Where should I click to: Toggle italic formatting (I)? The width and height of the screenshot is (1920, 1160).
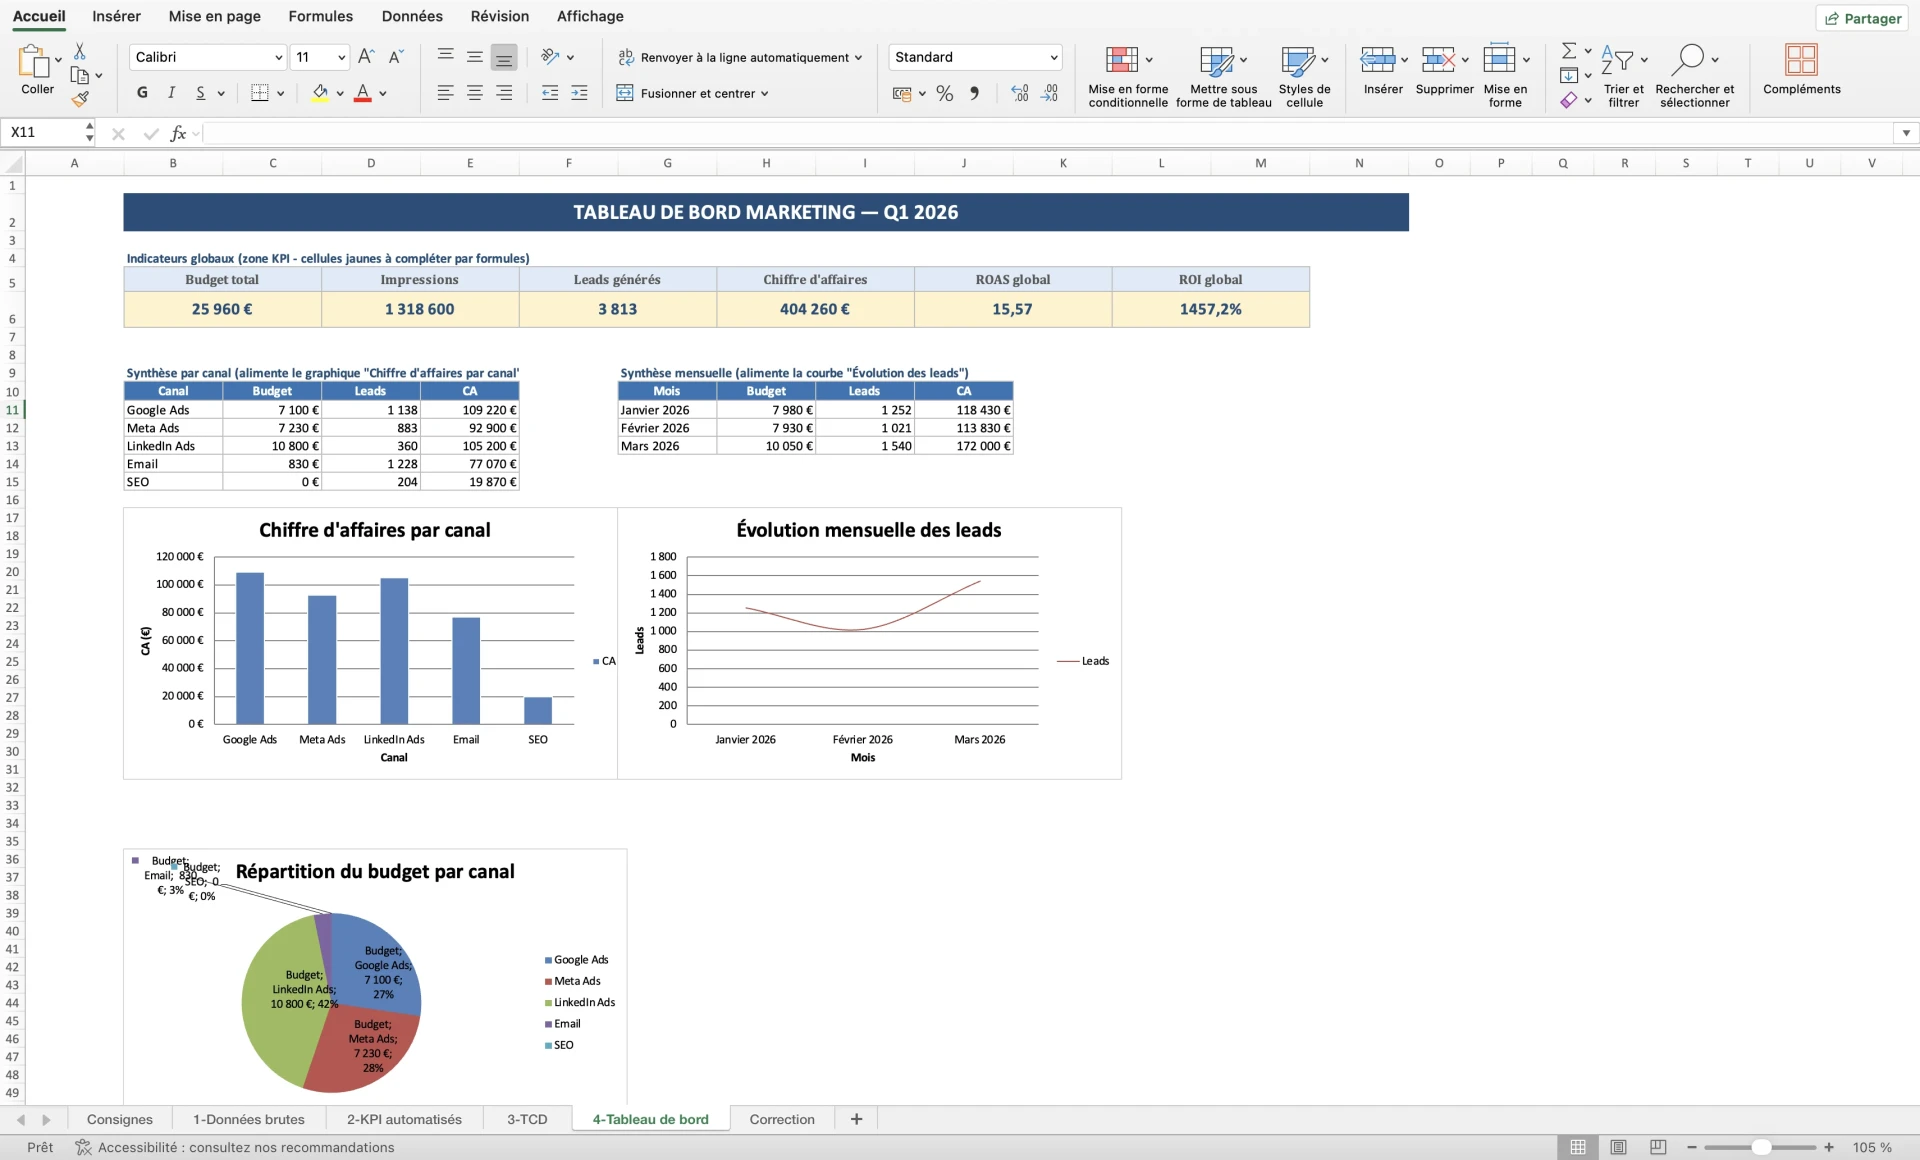(x=171, y=93)
